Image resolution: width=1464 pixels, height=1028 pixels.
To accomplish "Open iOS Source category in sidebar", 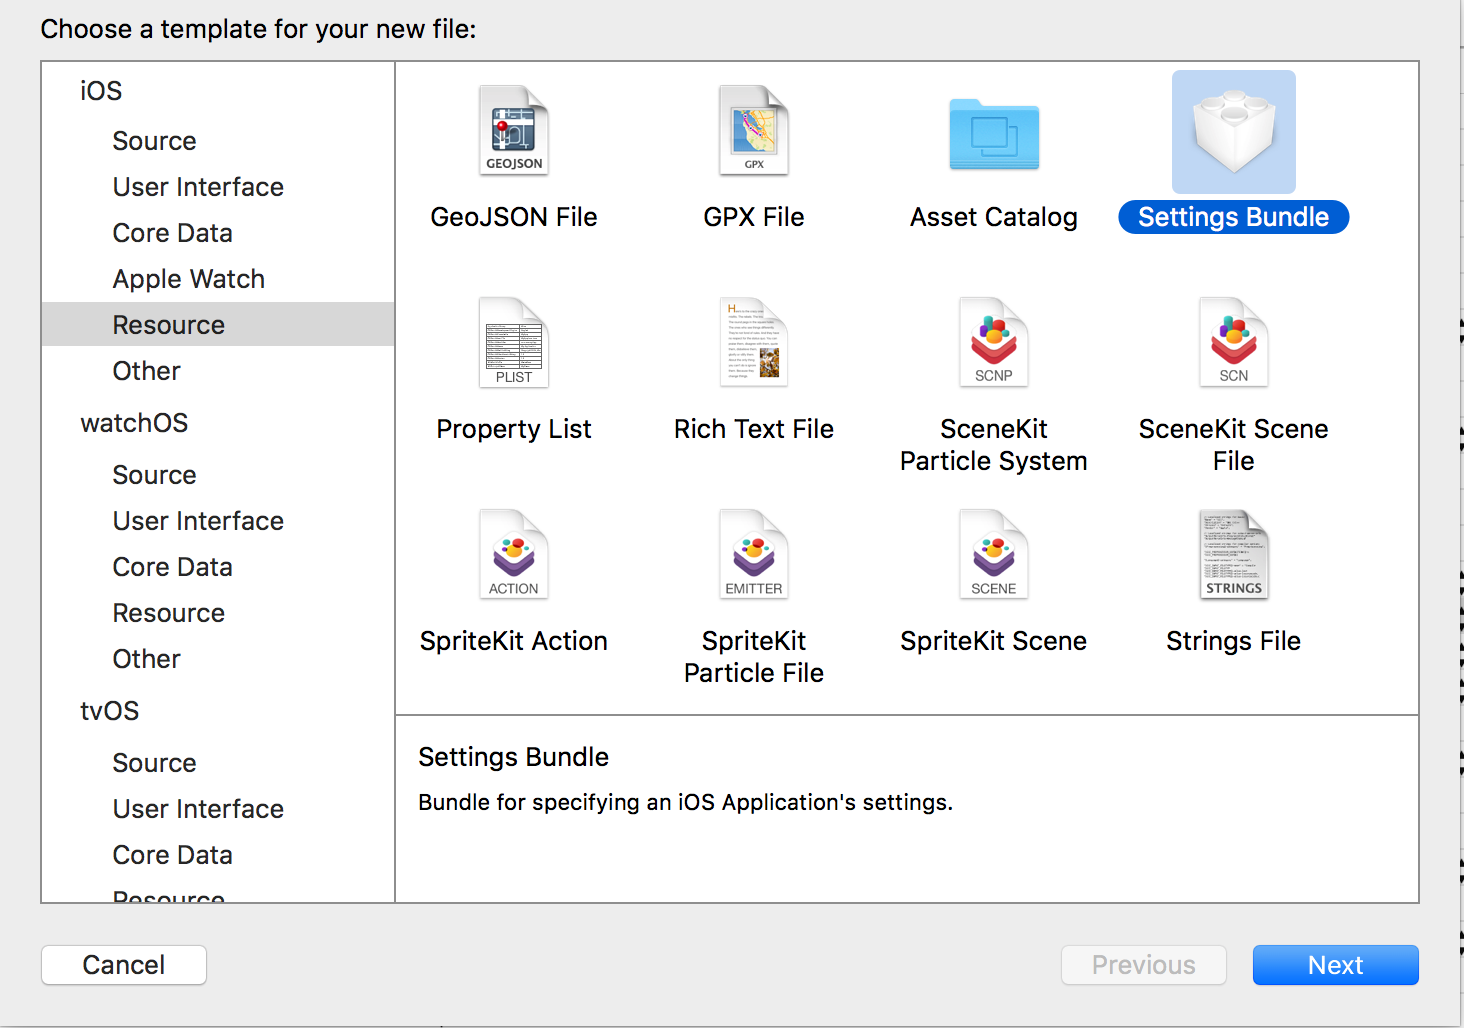I will (154, 141).
